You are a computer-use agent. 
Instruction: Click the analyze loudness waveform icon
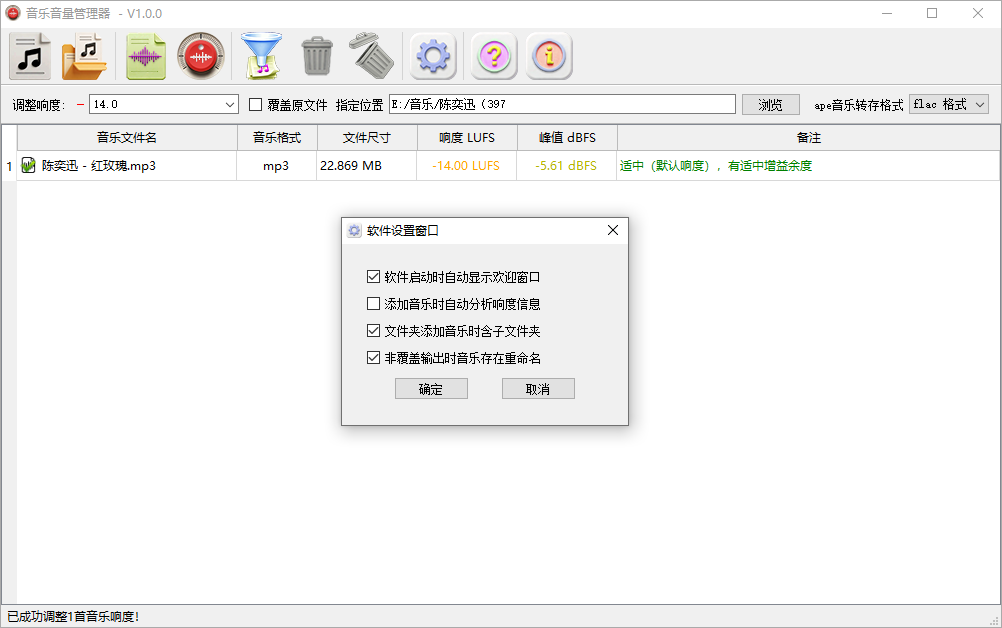click(146, 56)
